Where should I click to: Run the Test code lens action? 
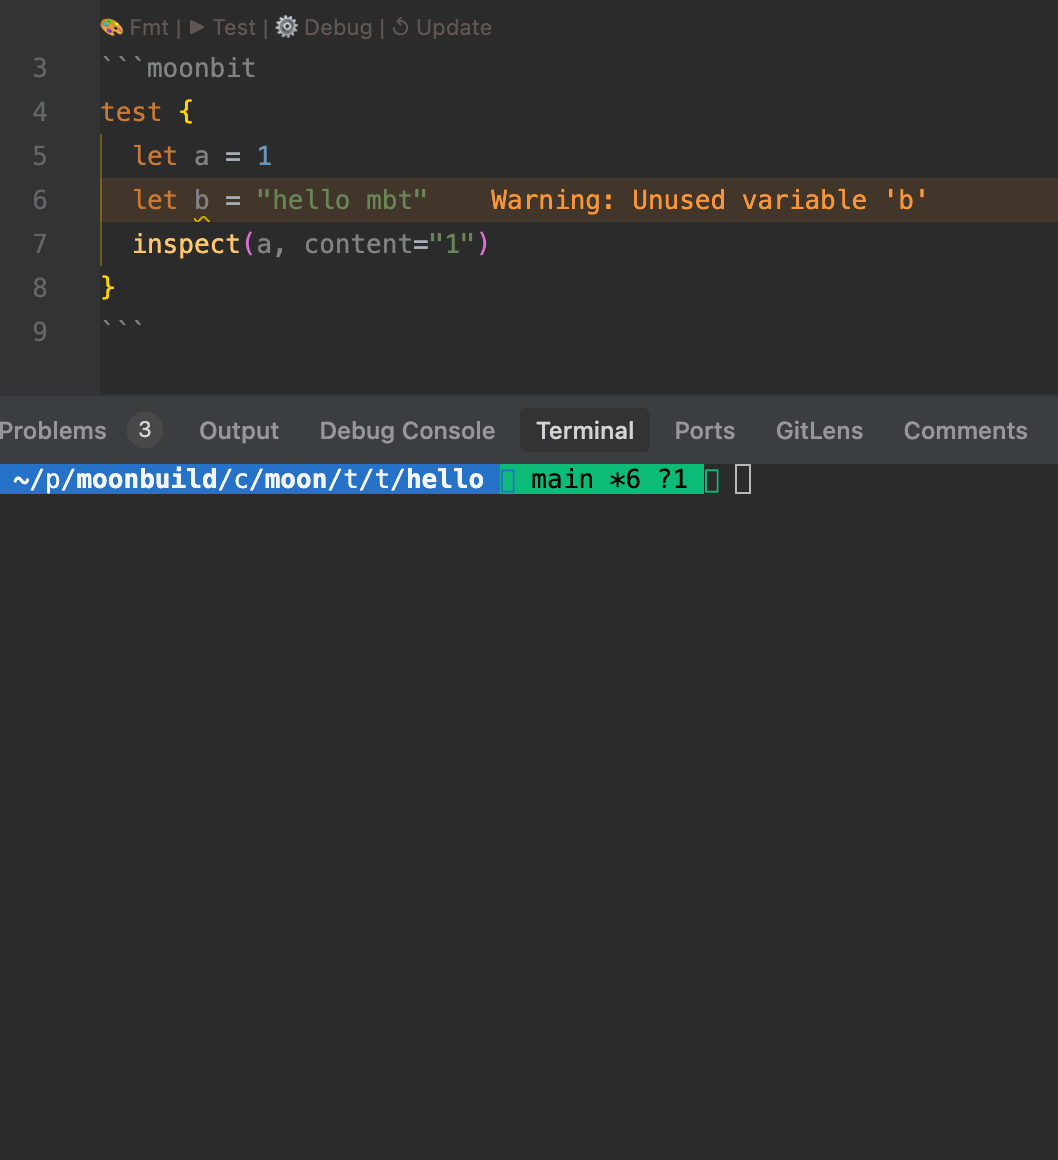coord(223,27)
